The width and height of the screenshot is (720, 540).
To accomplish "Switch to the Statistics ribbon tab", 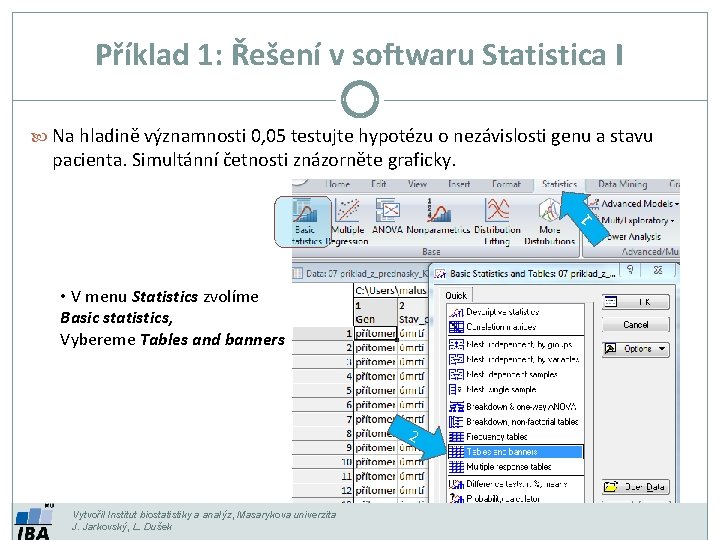I will coord(559,184).
